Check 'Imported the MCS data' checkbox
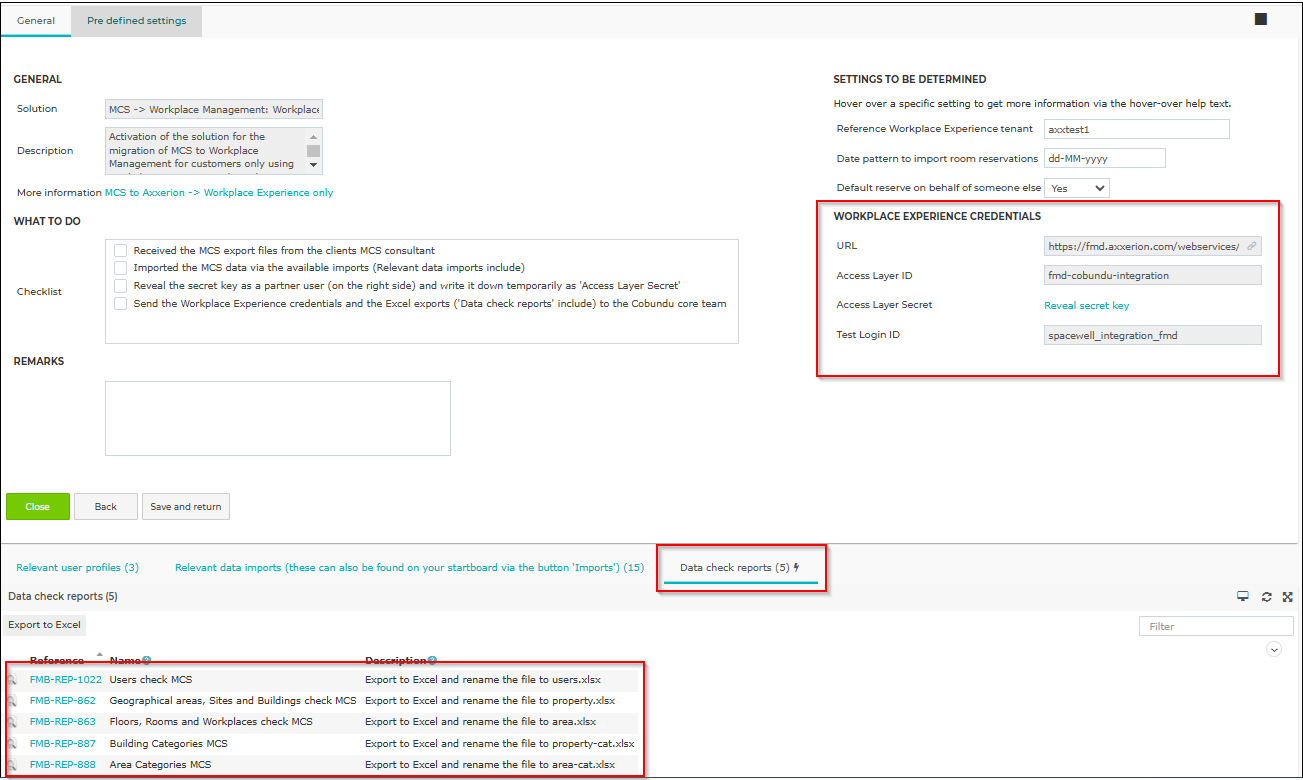Viewport: 1303px width, 780px height. (121, 268)
